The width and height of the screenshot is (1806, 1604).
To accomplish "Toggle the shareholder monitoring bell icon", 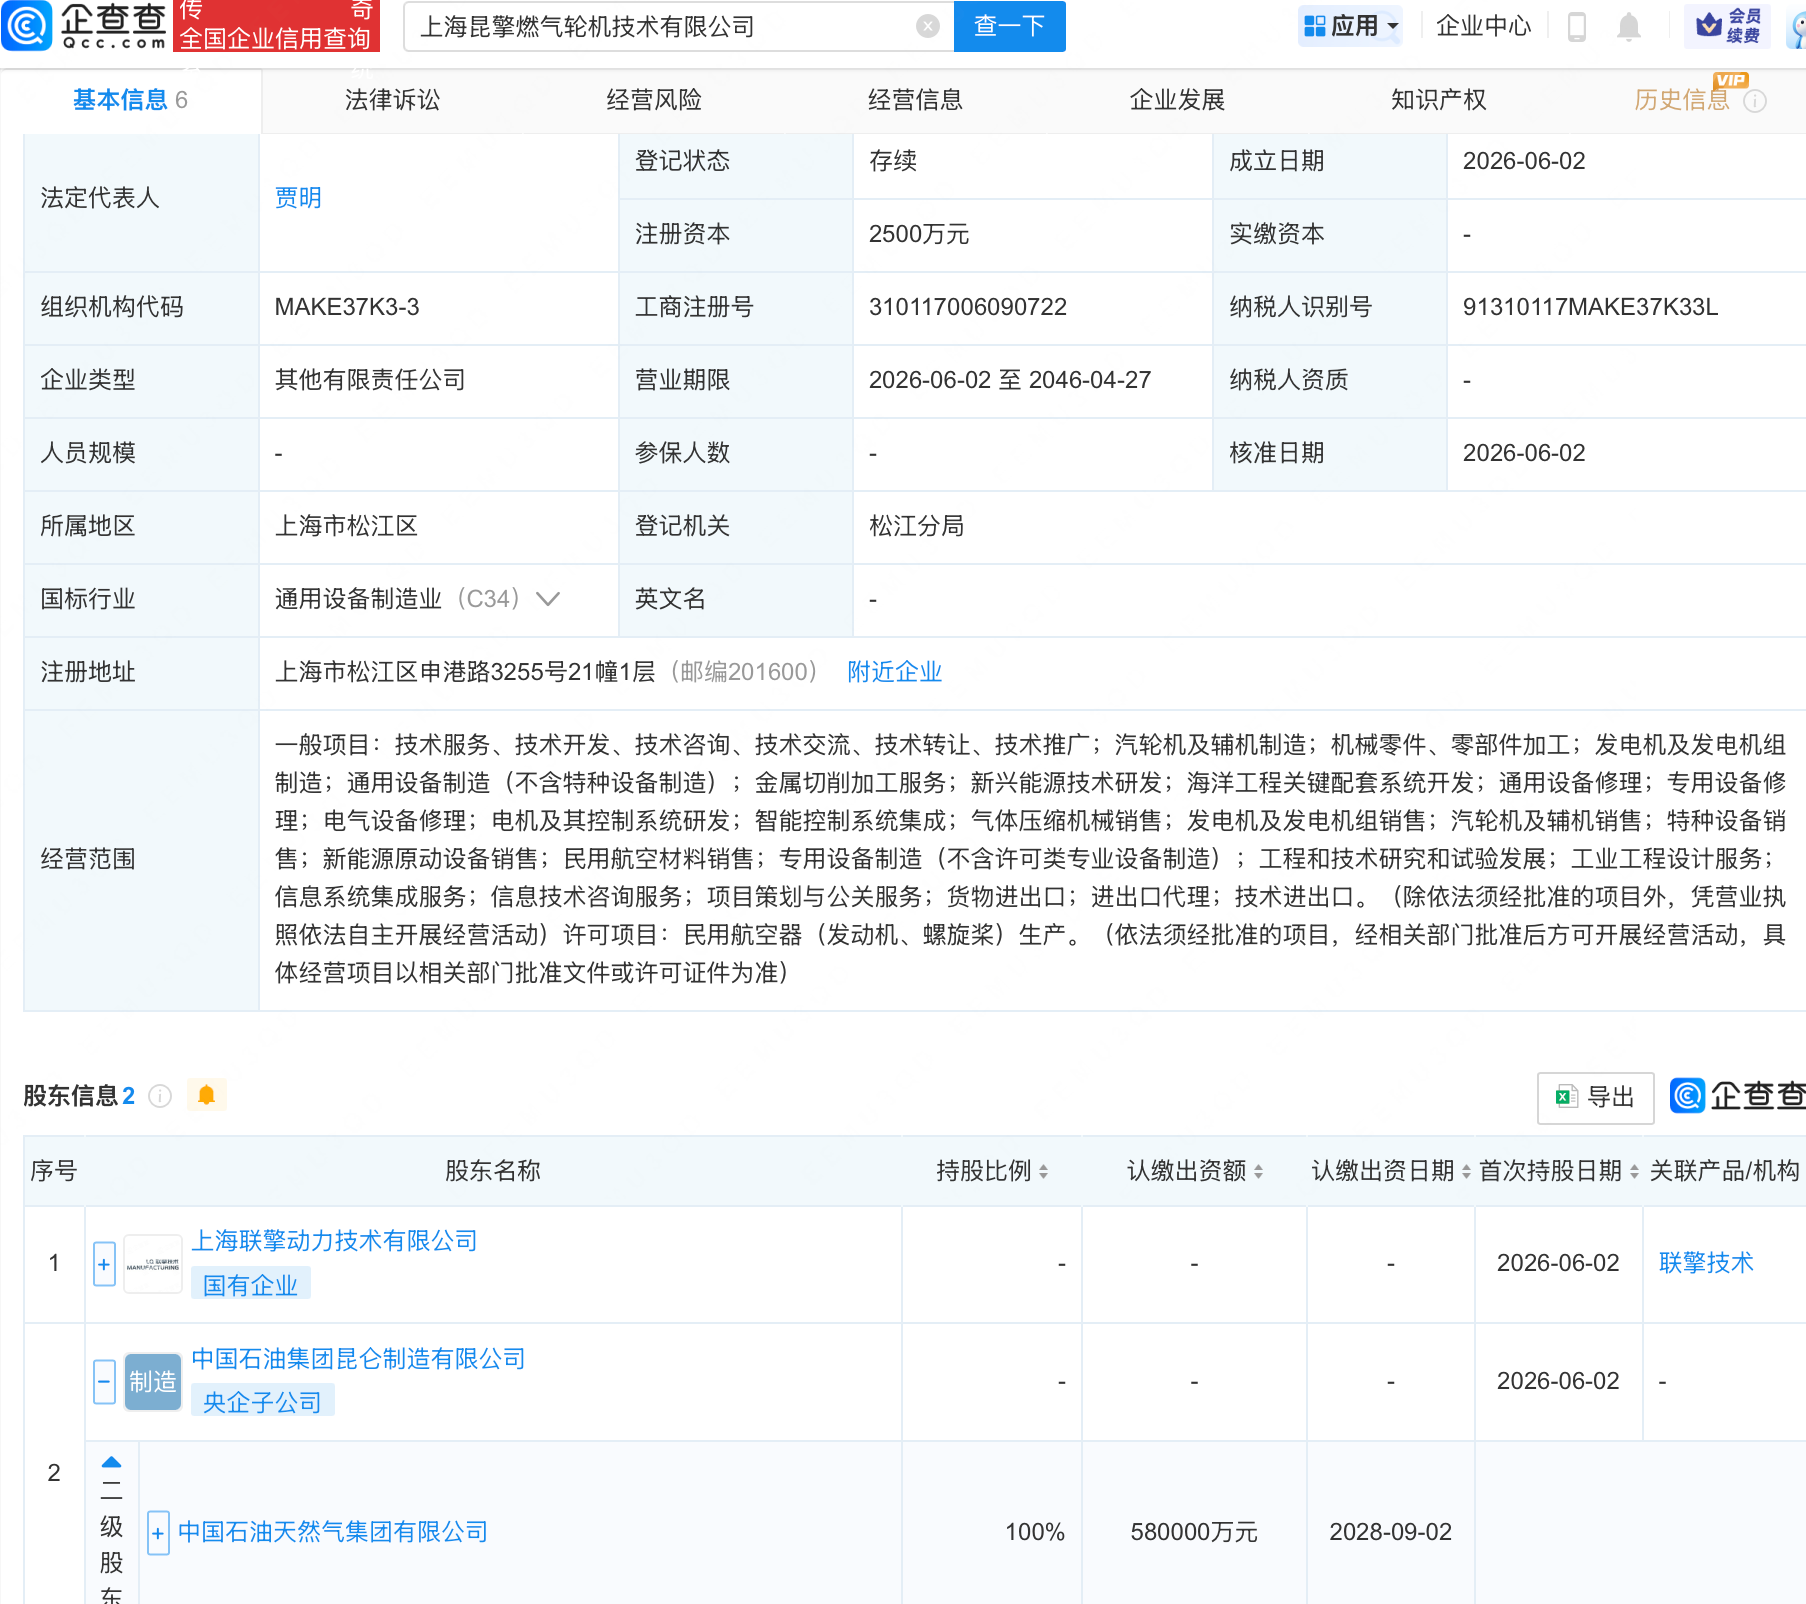I will (206, 1095).
